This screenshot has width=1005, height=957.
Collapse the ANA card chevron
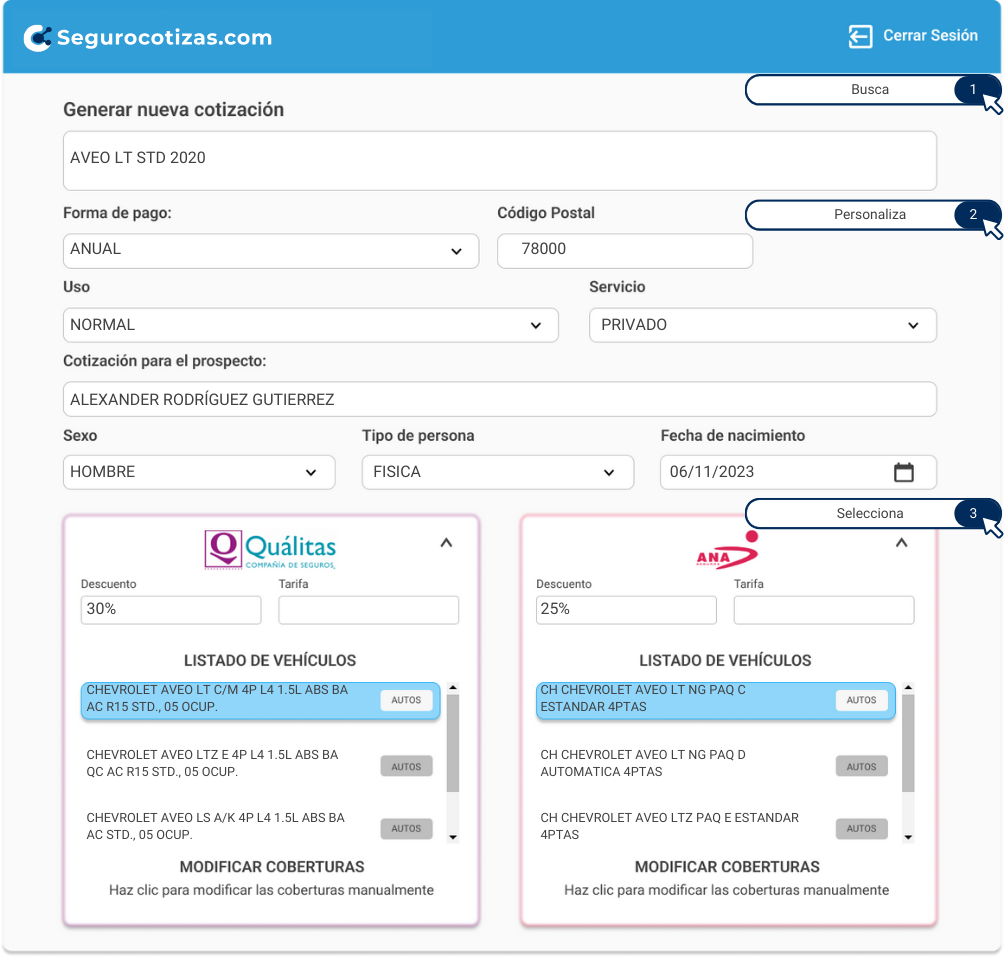click(901, 543)
